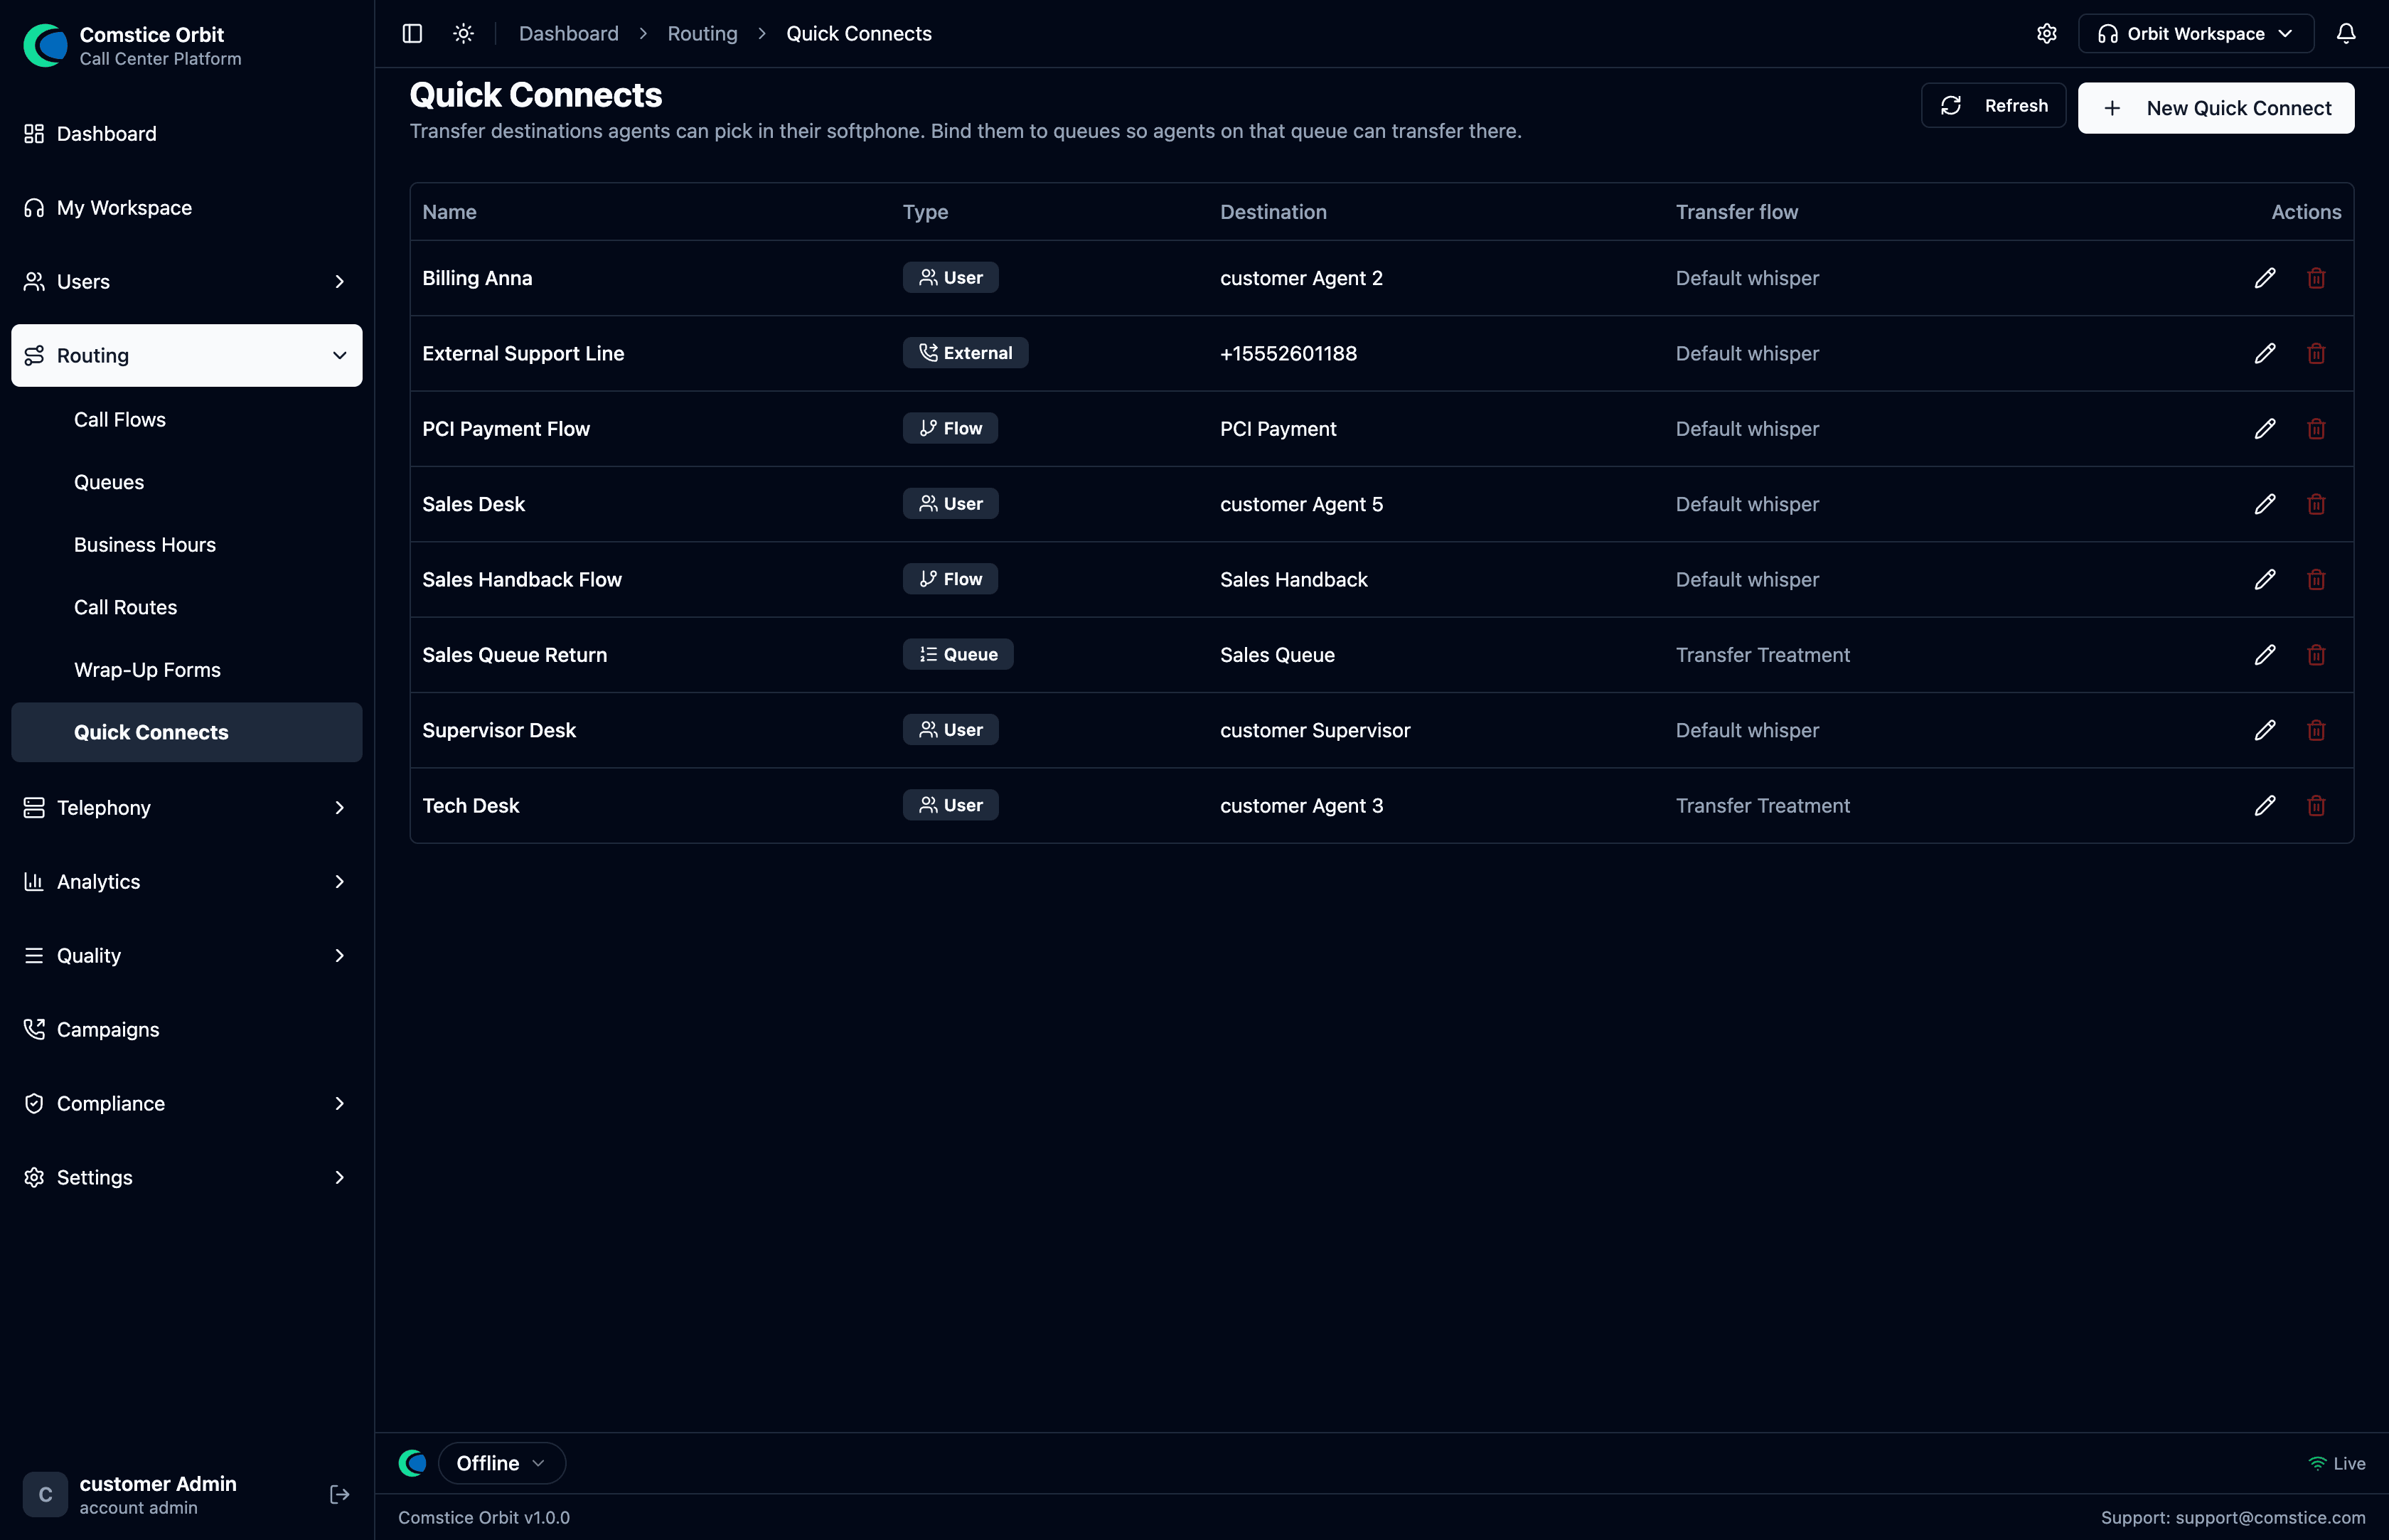Click the Sales Queue destination cell
This screenshot has height=1540, width=2389.
coord(1277,655)
